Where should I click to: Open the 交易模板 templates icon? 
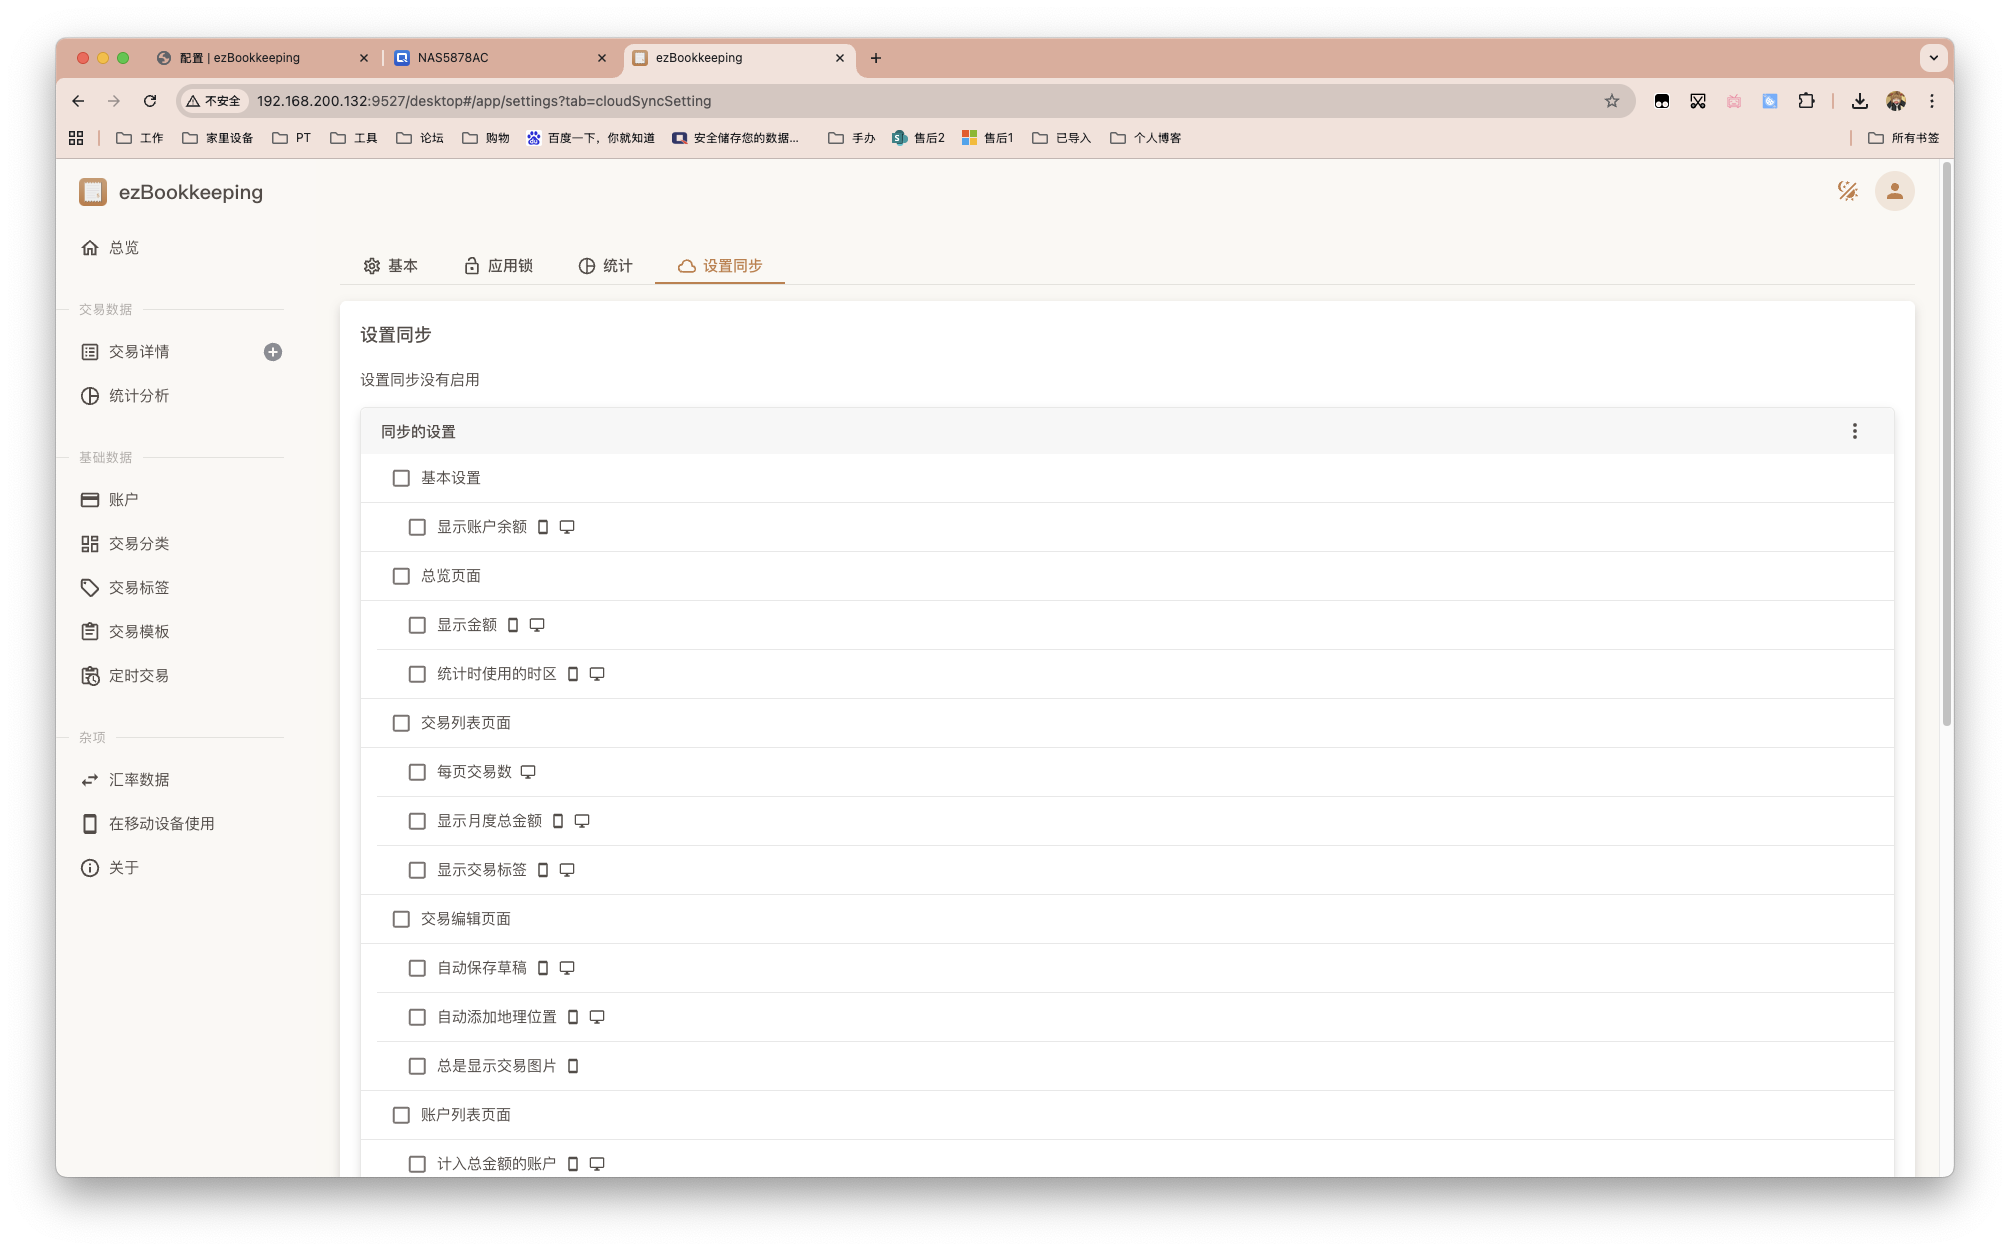(89, 631)
